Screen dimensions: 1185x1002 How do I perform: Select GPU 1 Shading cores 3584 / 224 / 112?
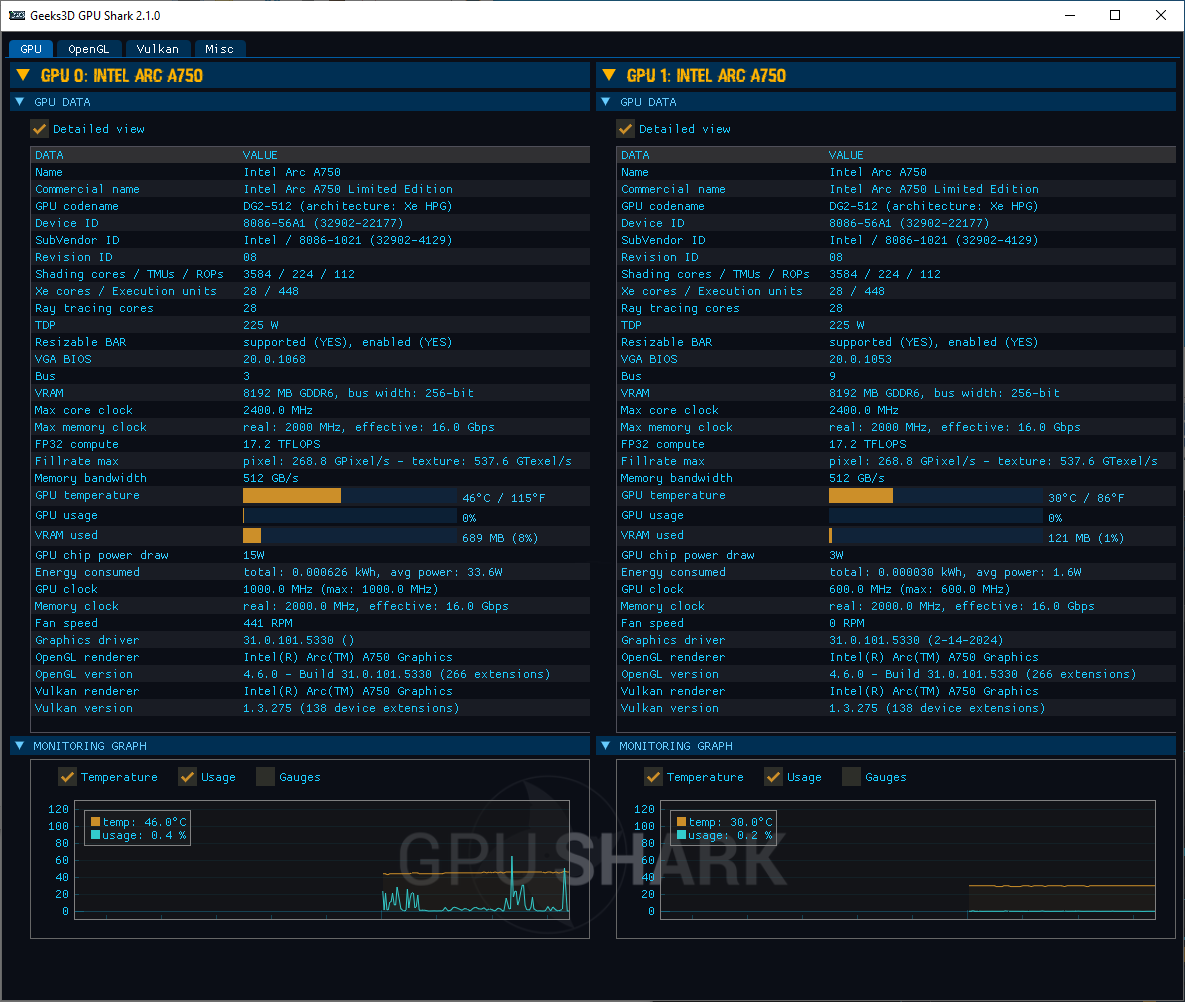(884, 274)
